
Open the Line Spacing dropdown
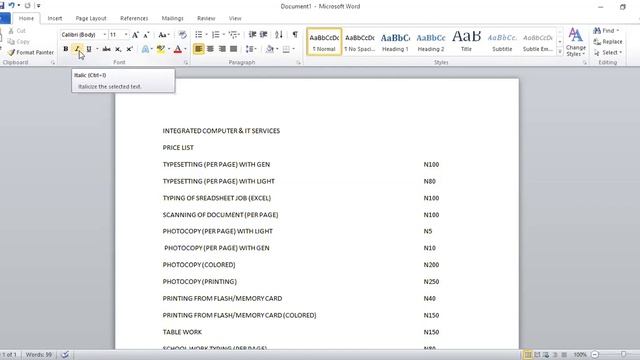point(250,49)
